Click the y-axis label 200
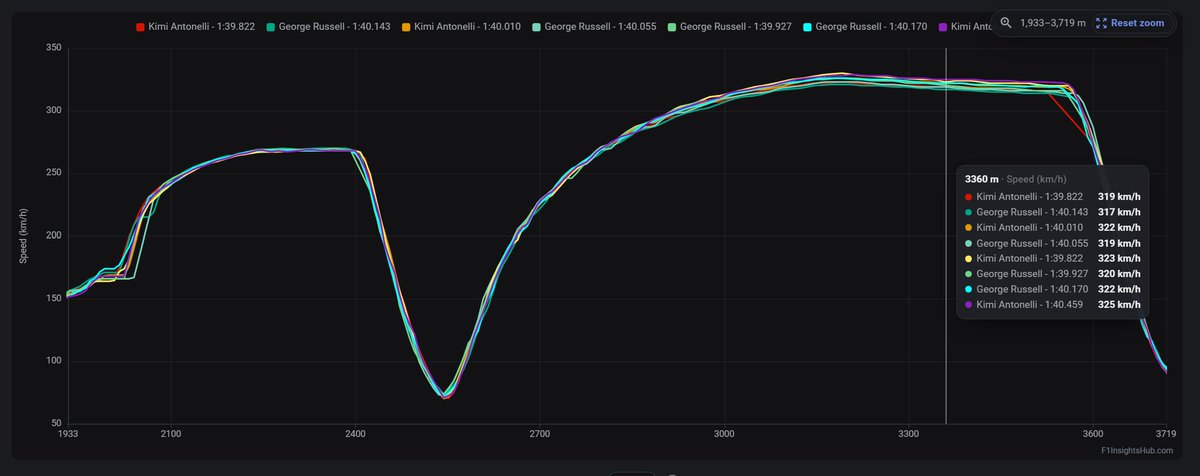Viewport: 1200px width, 476px height. 52,236
